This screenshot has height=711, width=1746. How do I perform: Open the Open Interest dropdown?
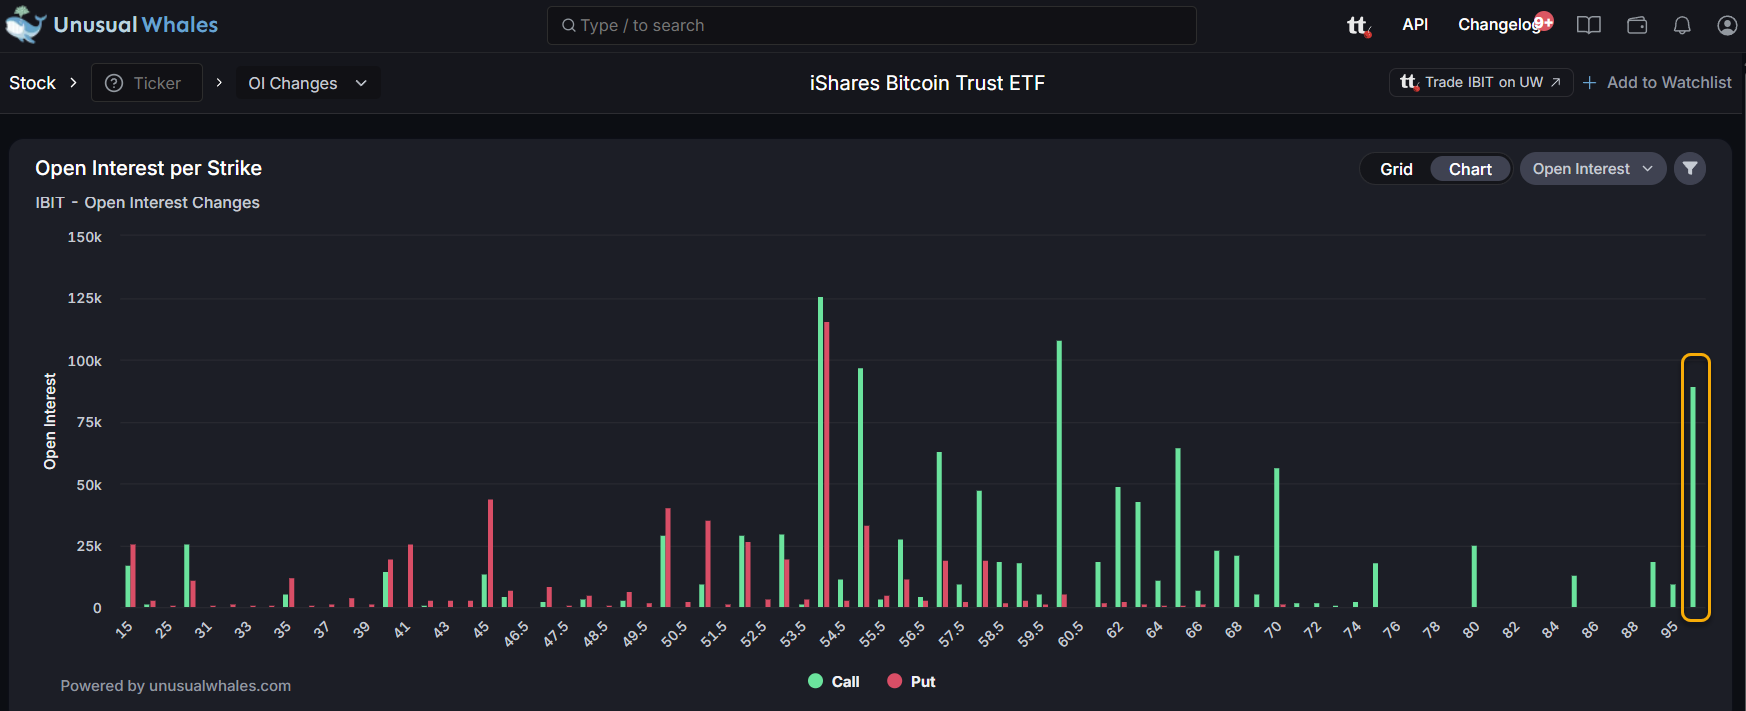click(x=1593, y=169)
